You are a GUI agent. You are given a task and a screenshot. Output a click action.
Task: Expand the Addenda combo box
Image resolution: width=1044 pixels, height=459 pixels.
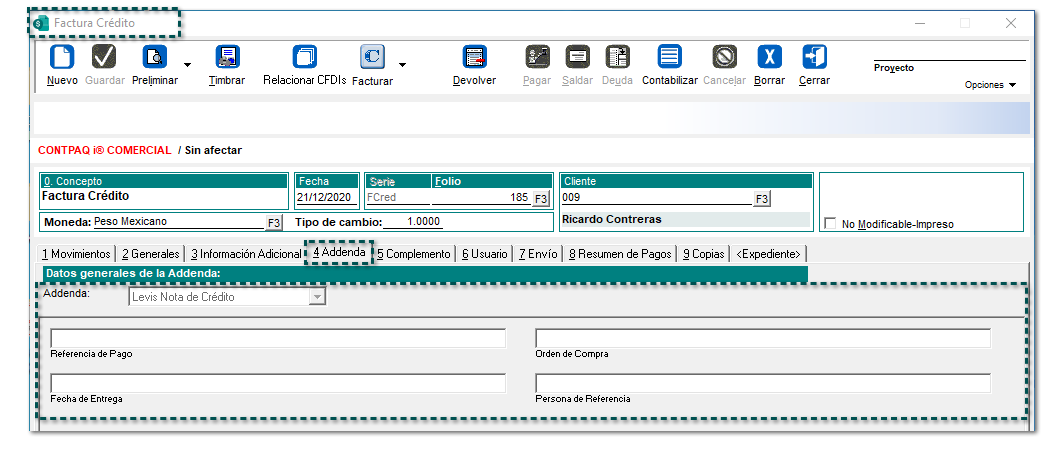click(317, 297)
